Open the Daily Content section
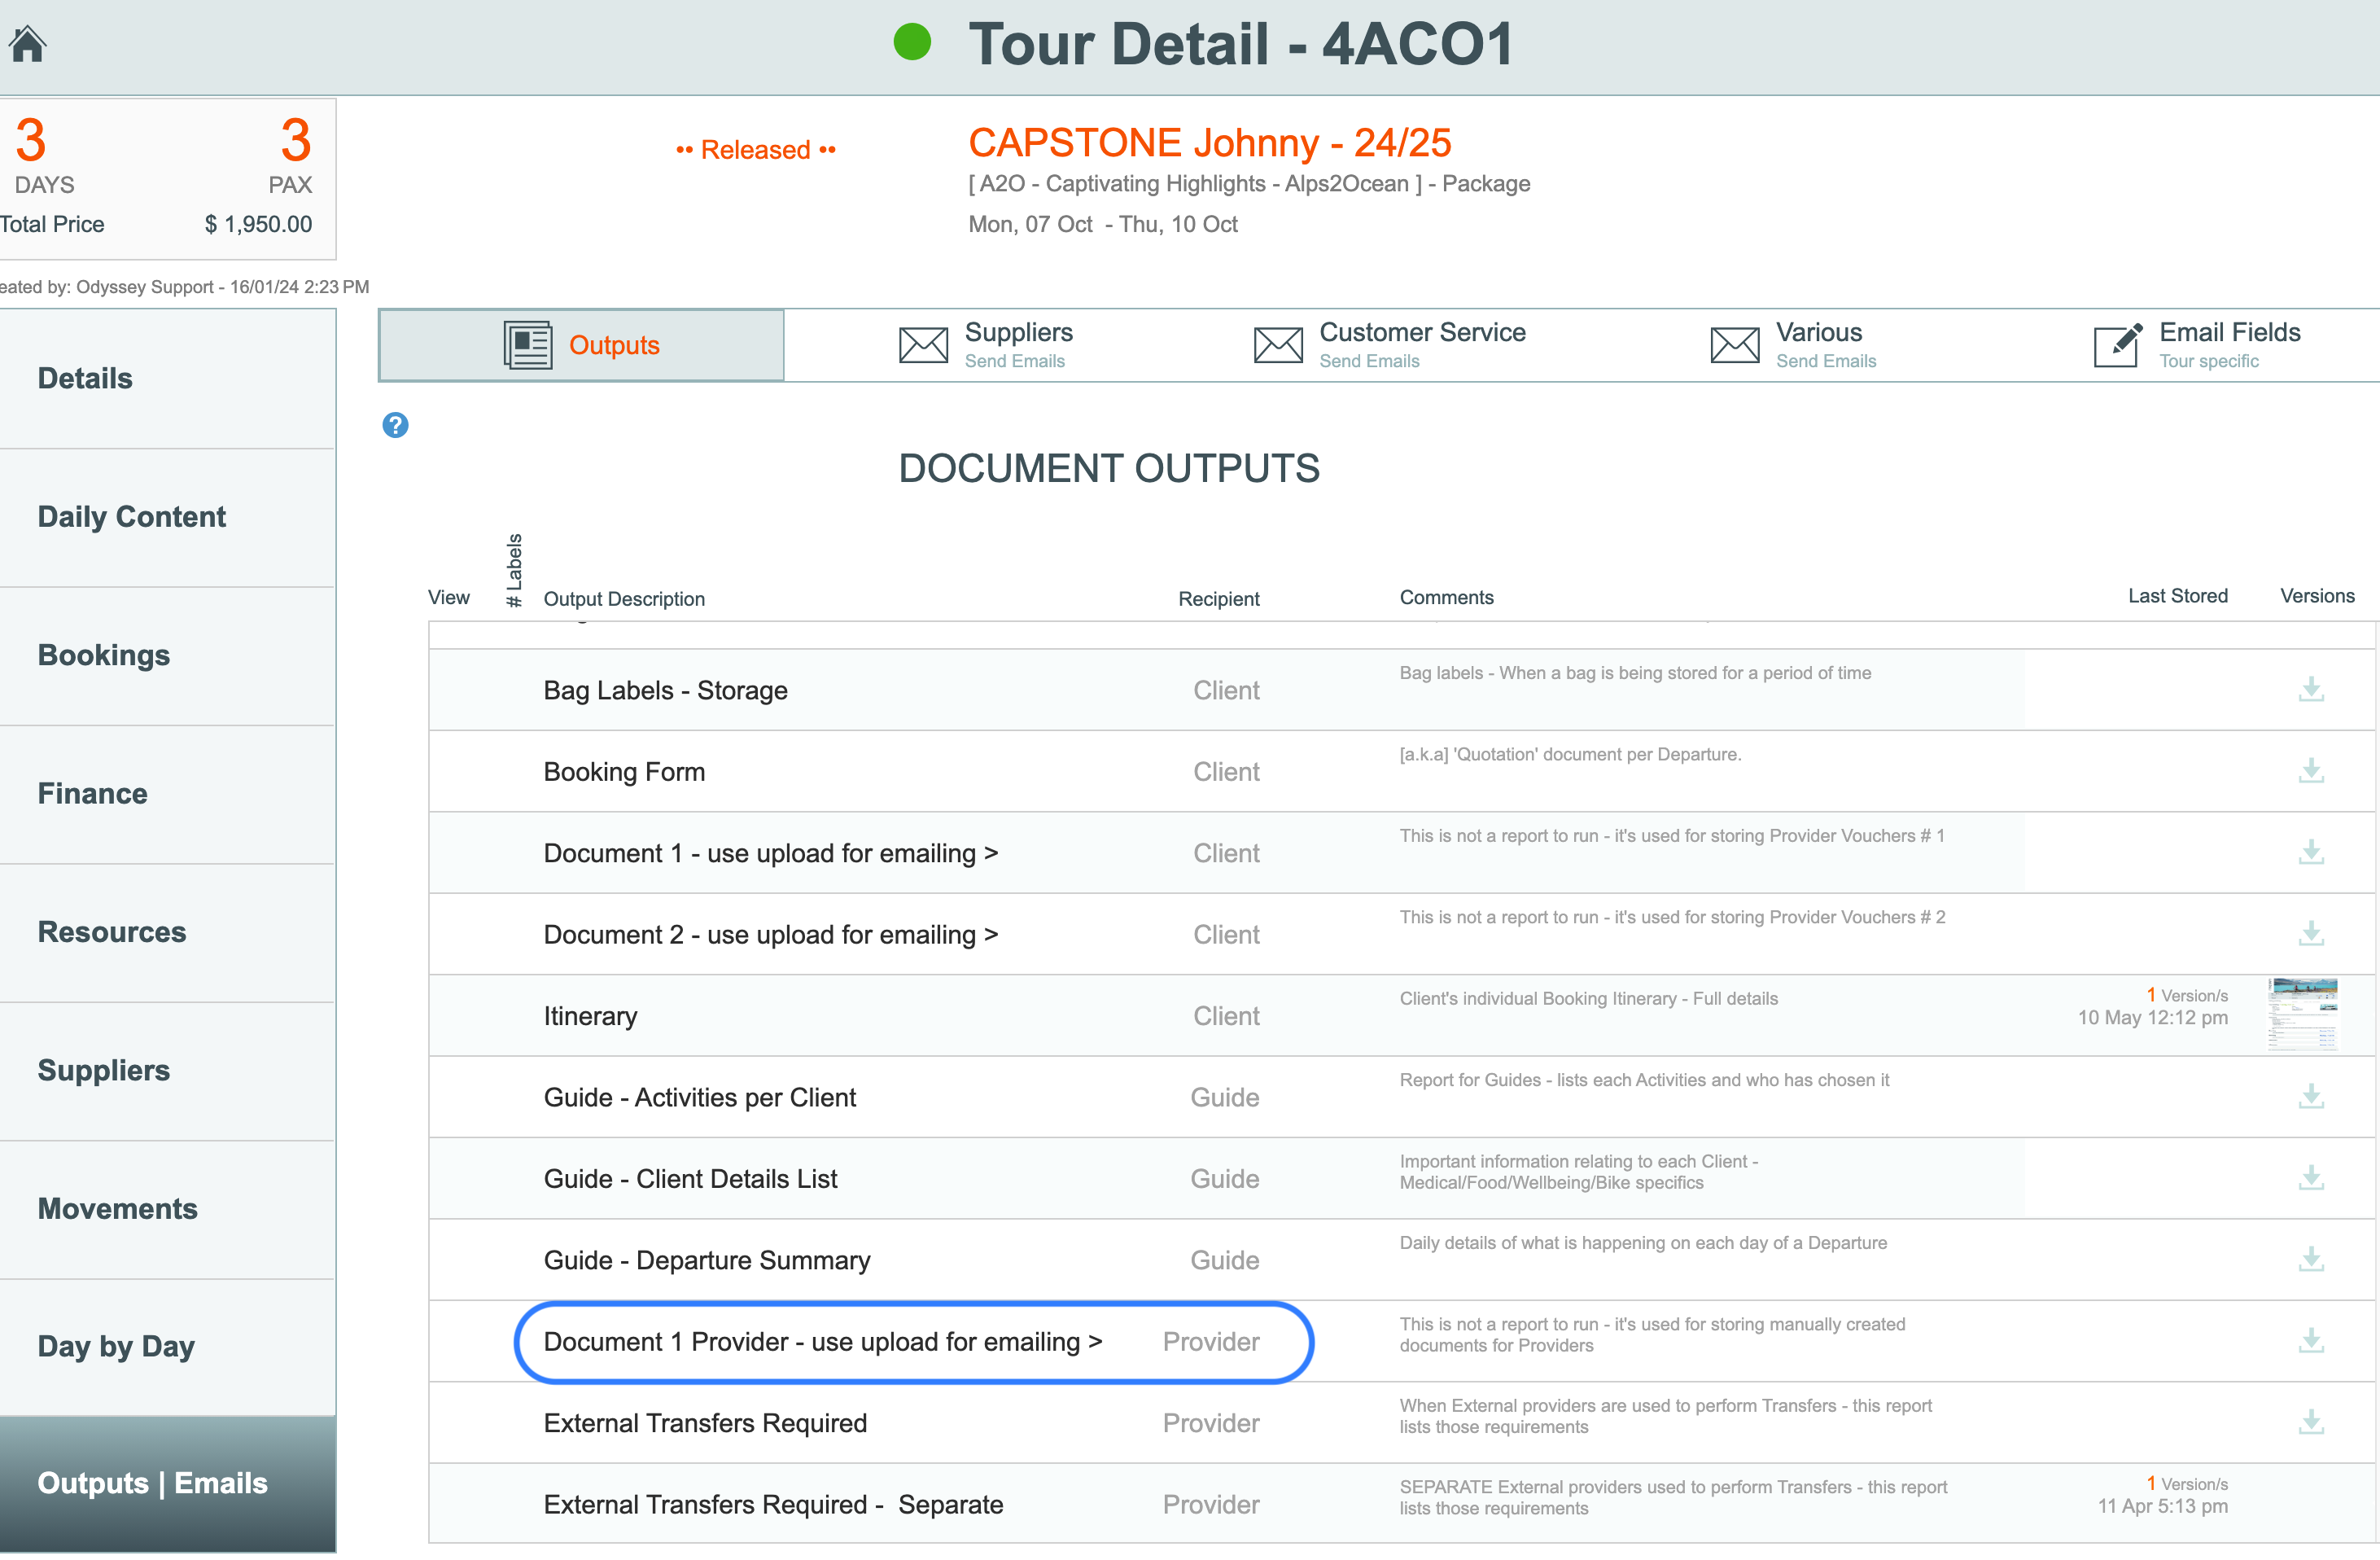This screenshot has height=1560, width=2380. pos(131,517)
